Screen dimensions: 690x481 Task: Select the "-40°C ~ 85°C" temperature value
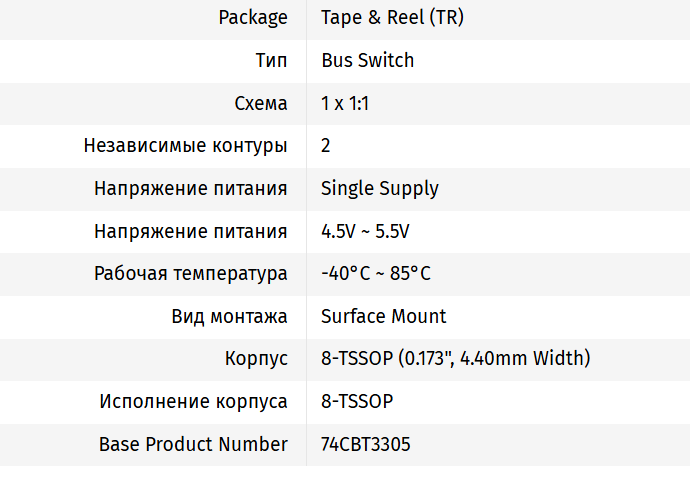376,273
